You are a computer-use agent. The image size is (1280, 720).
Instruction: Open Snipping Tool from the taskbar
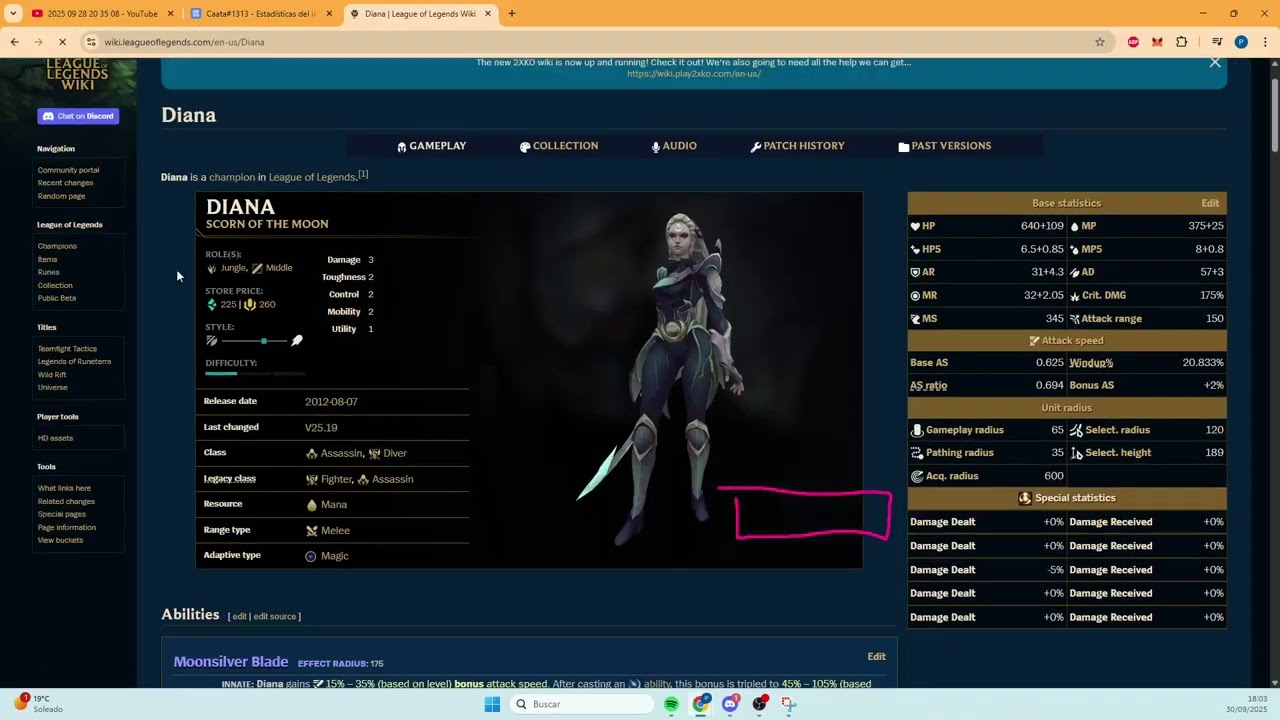[789, 704]
